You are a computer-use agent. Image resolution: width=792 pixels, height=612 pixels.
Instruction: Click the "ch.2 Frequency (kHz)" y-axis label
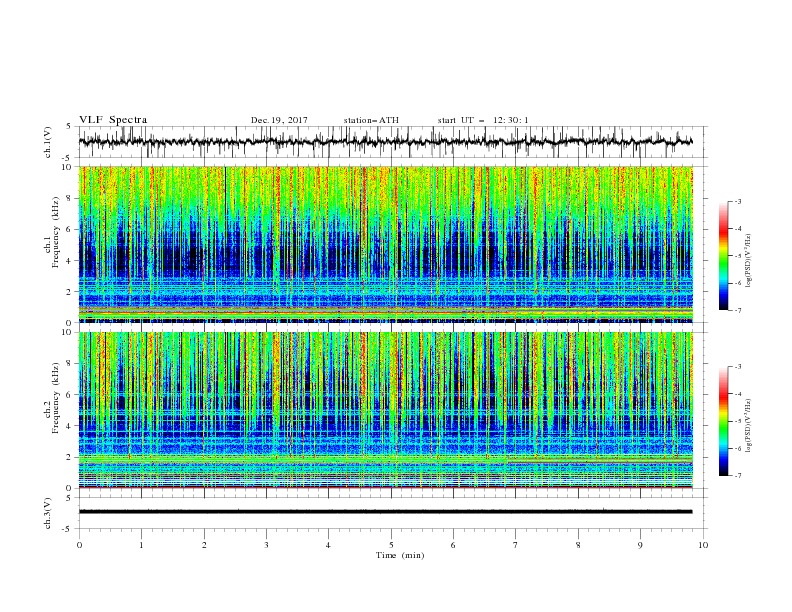pyautogui.click(x=52, y=398)
